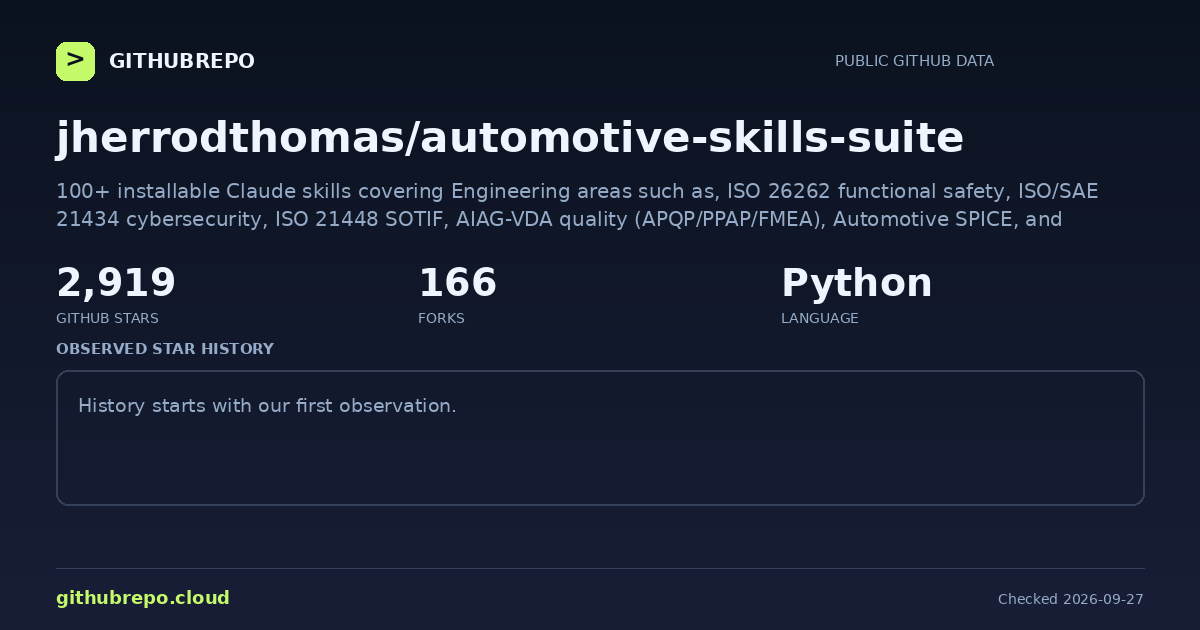This screenshot has height=630, width=1200.
Task: Click the OBSERVED STAR HISTORY heading
Action: (165, 349)
